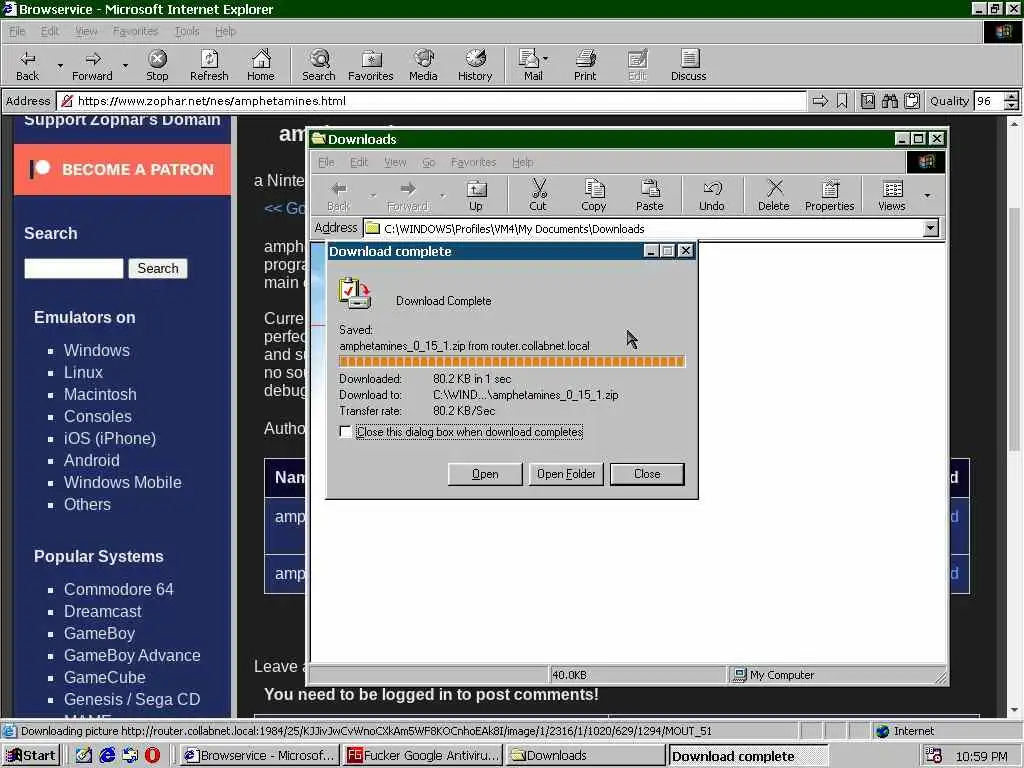This screenshot has height=768, width=1024.
Task: Open the Go menu in Downloads window
Action: tap(428, 162)
